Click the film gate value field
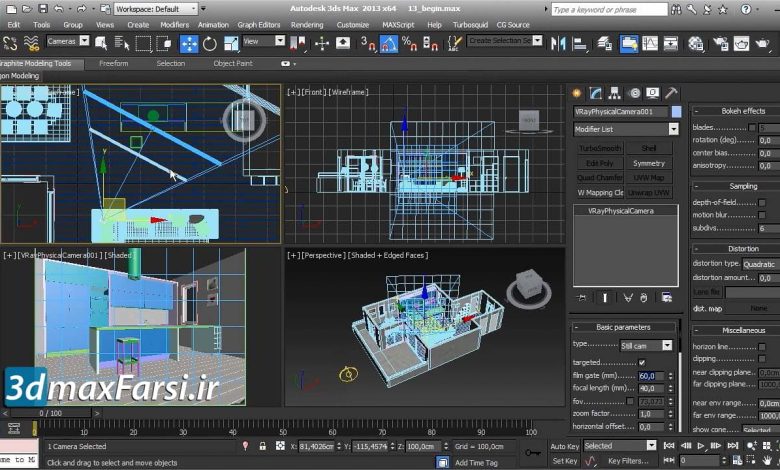780x470 pixels. click(652, 376)
